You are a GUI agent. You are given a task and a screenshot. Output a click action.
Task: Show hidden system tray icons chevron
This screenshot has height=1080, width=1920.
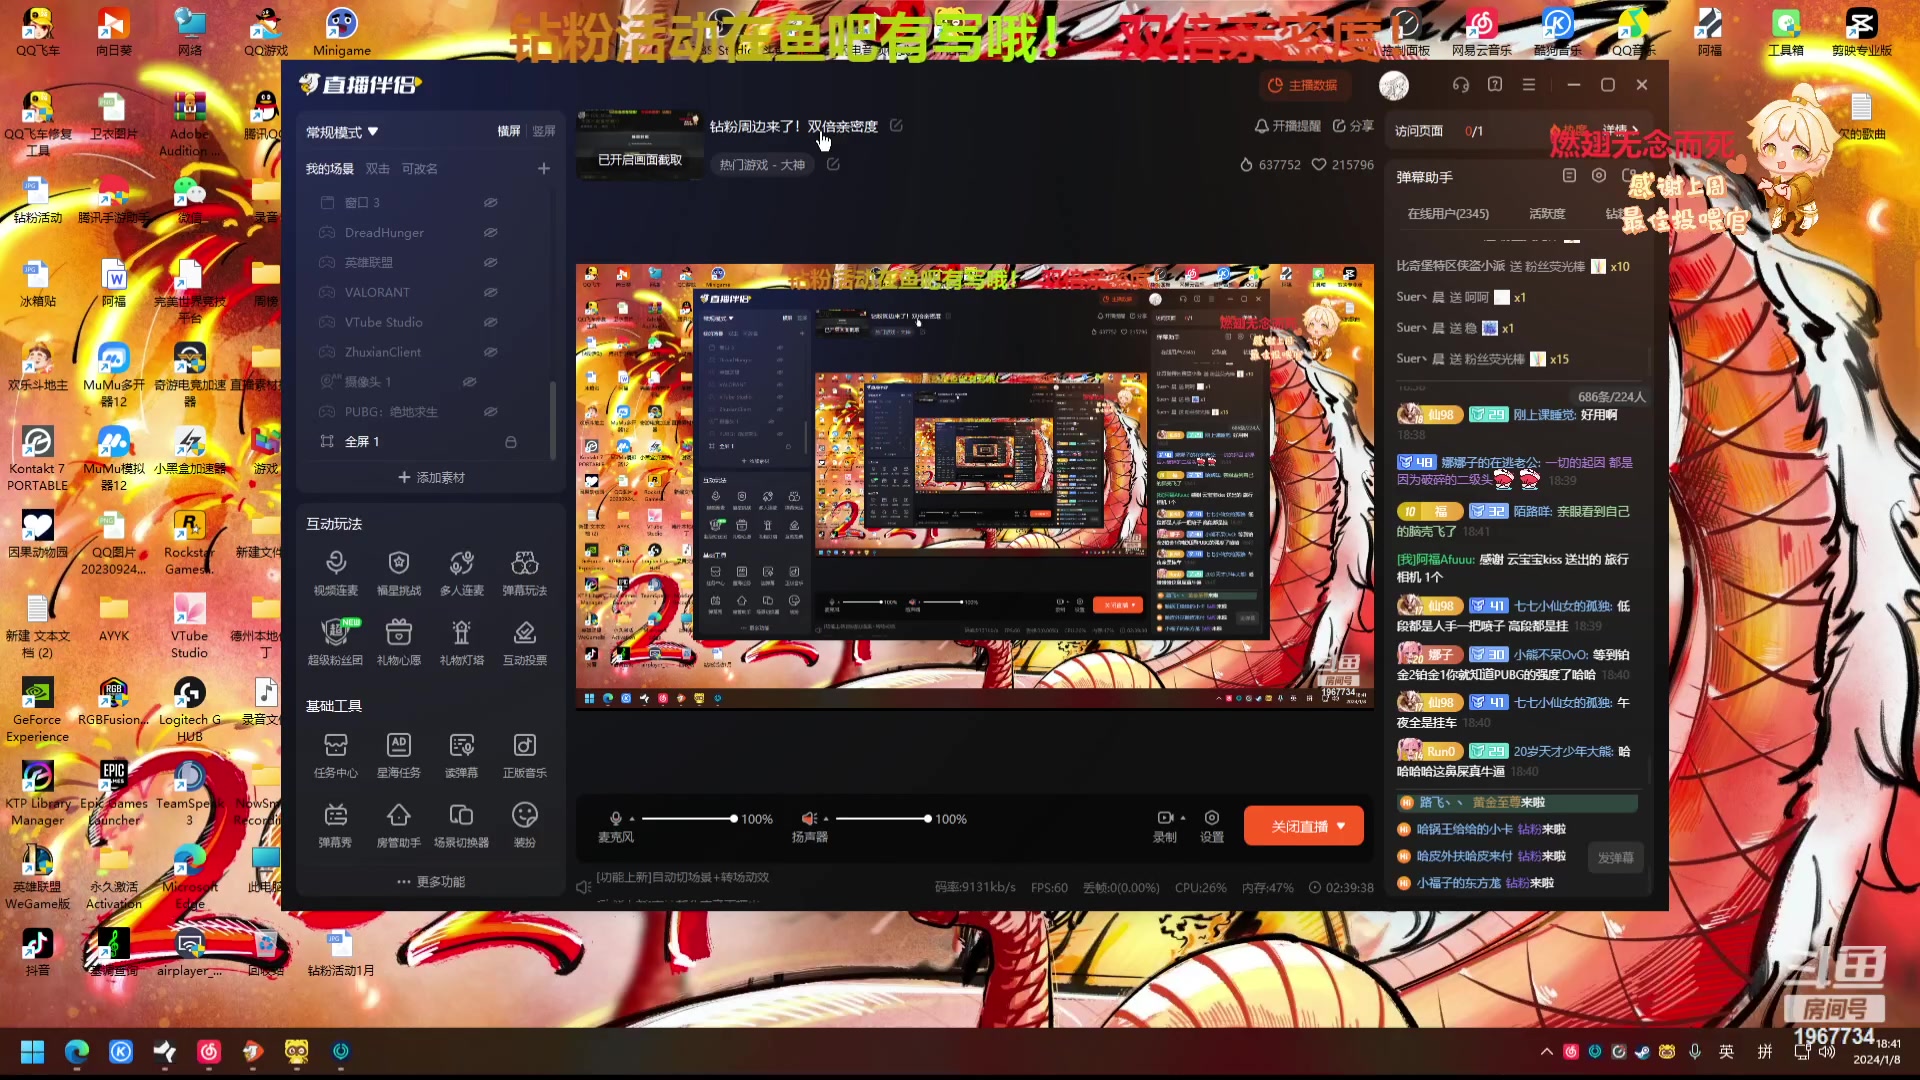1546,1052
